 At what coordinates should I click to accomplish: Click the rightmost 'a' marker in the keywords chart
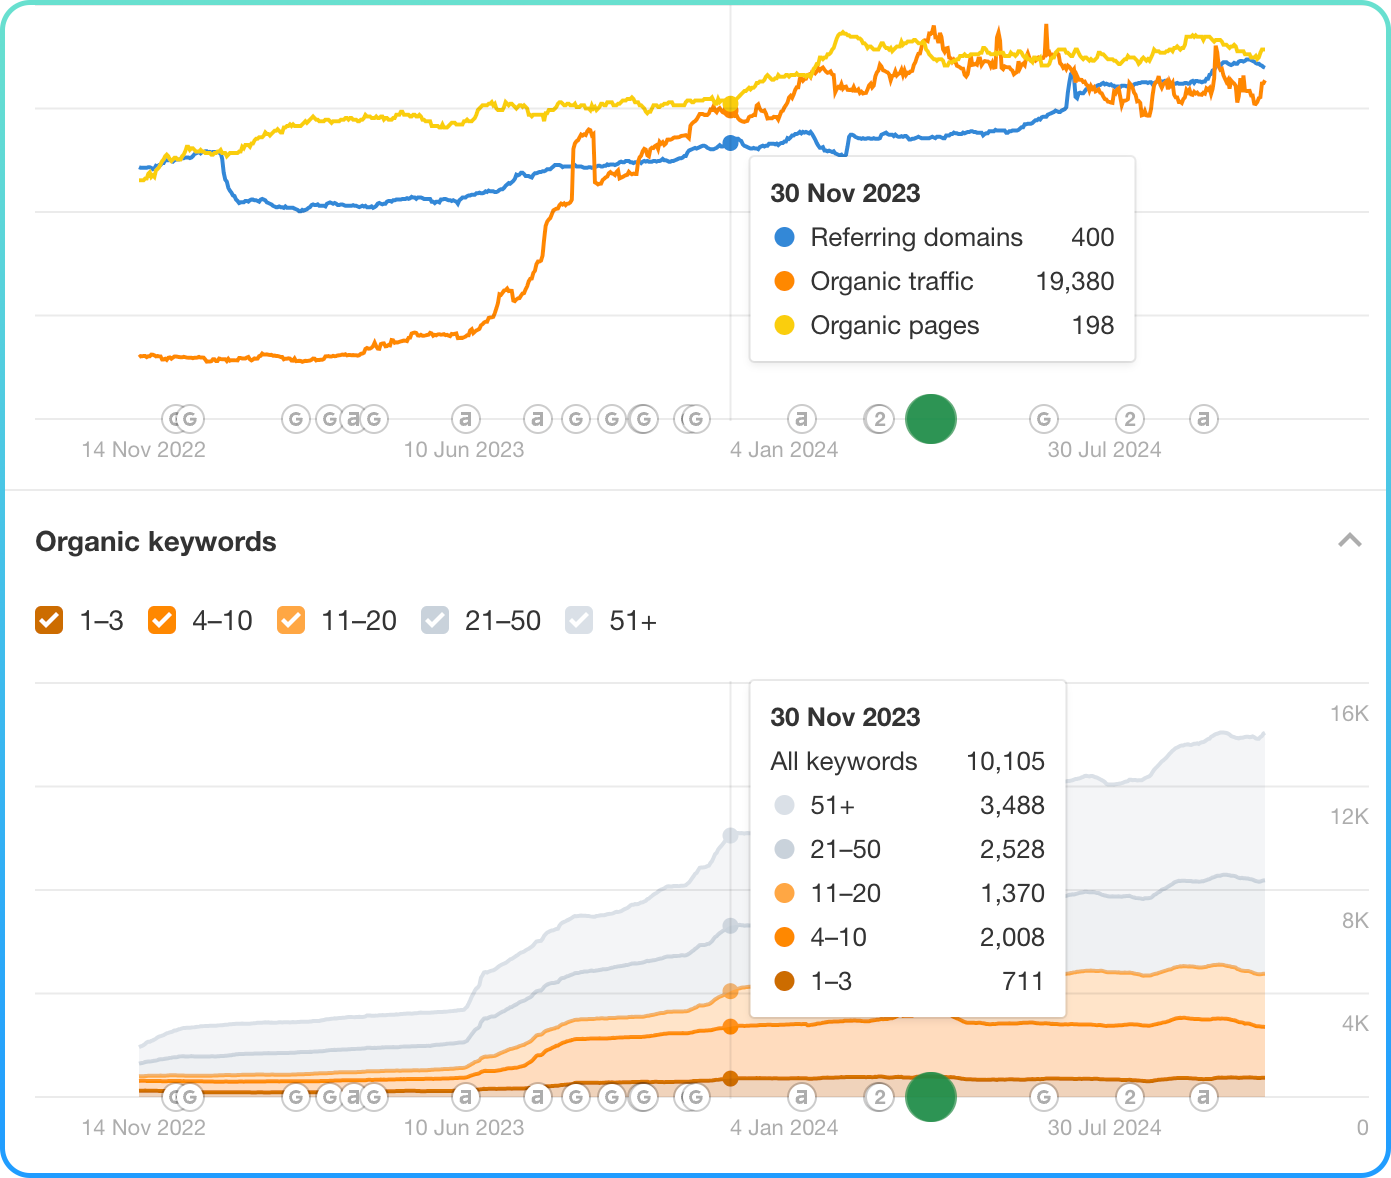pos(1204,1097)
